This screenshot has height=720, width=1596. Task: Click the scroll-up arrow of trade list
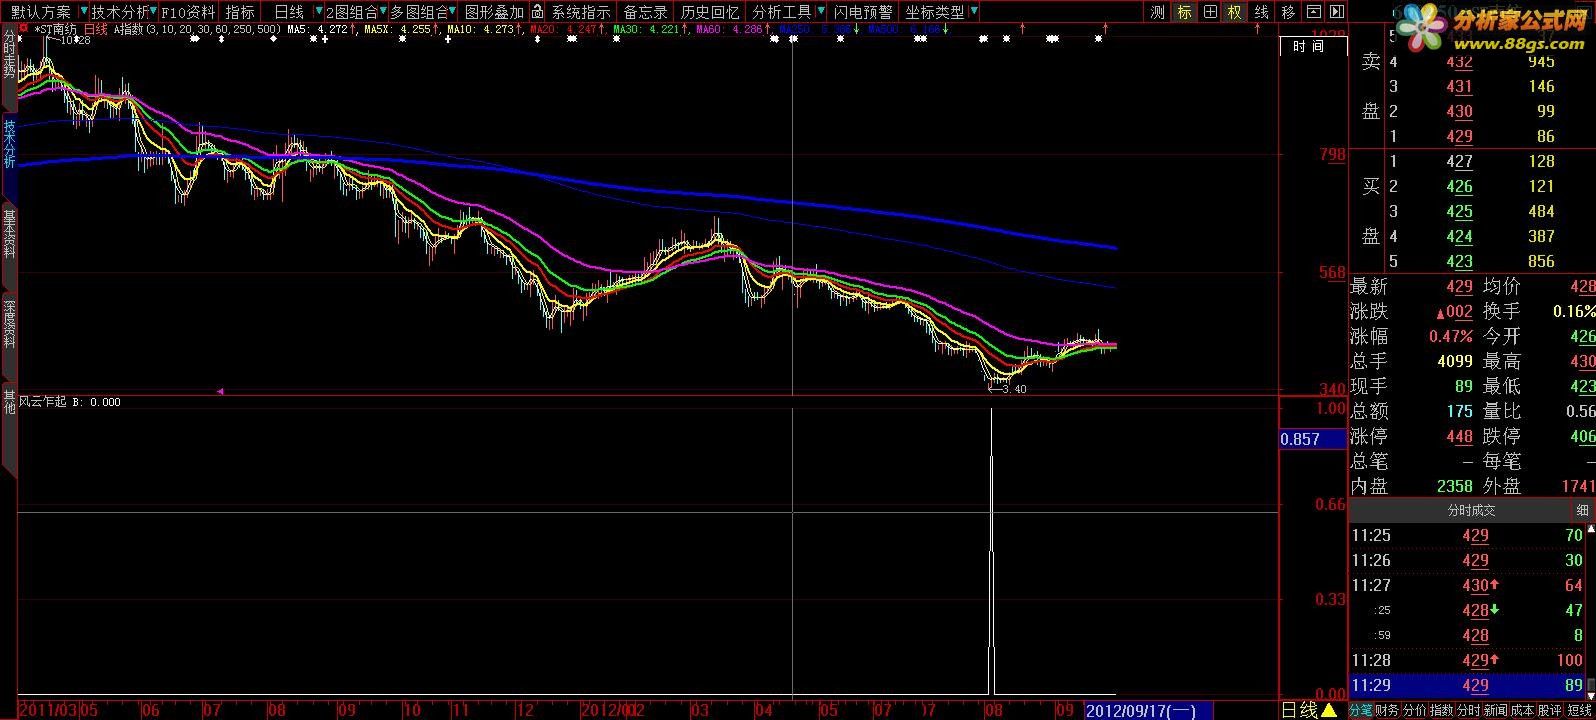coord(1590,528)
